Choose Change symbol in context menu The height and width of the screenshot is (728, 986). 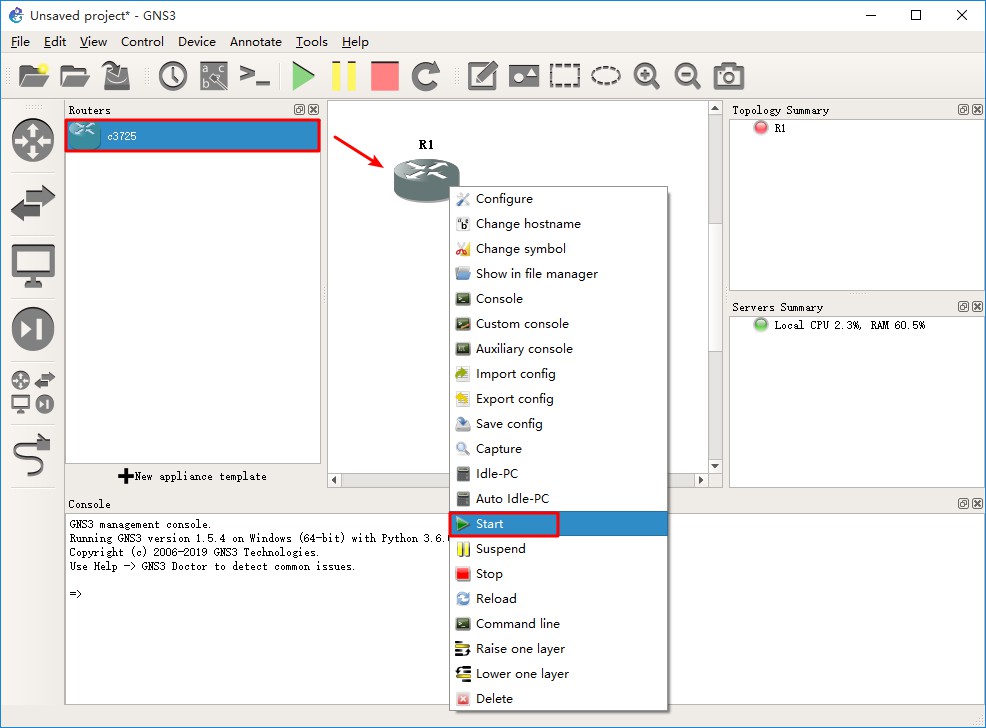[558, 249]
